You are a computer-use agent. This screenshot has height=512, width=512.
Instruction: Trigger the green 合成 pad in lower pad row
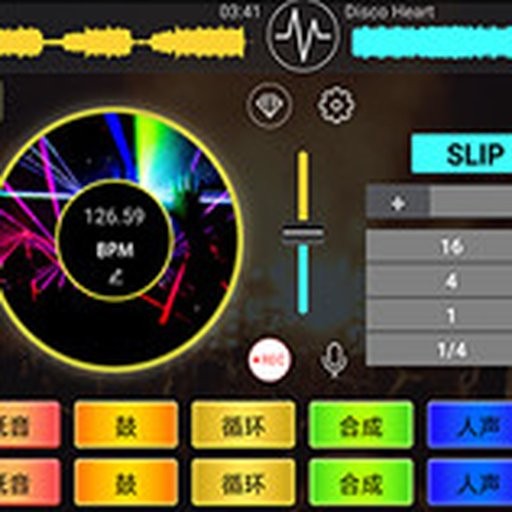tap(361, 482)
